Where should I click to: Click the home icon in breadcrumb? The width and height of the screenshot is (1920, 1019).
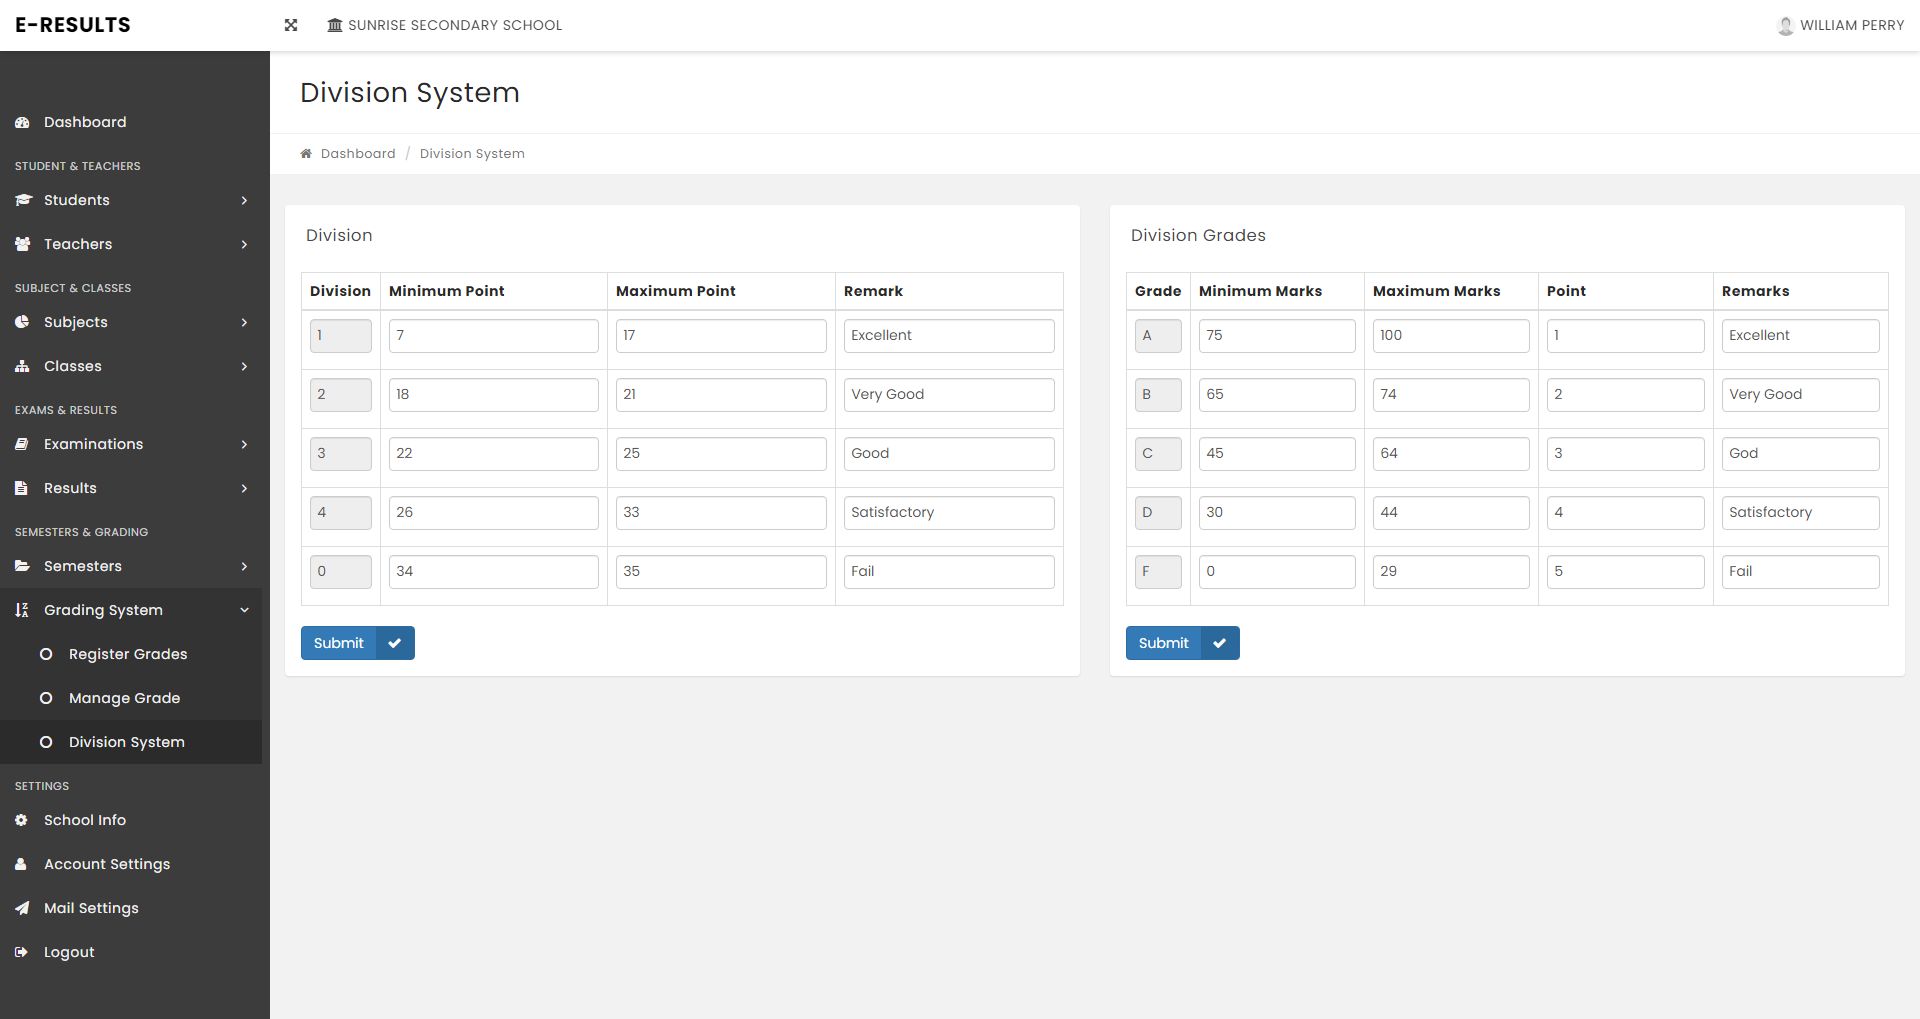(x=306, y=154)
